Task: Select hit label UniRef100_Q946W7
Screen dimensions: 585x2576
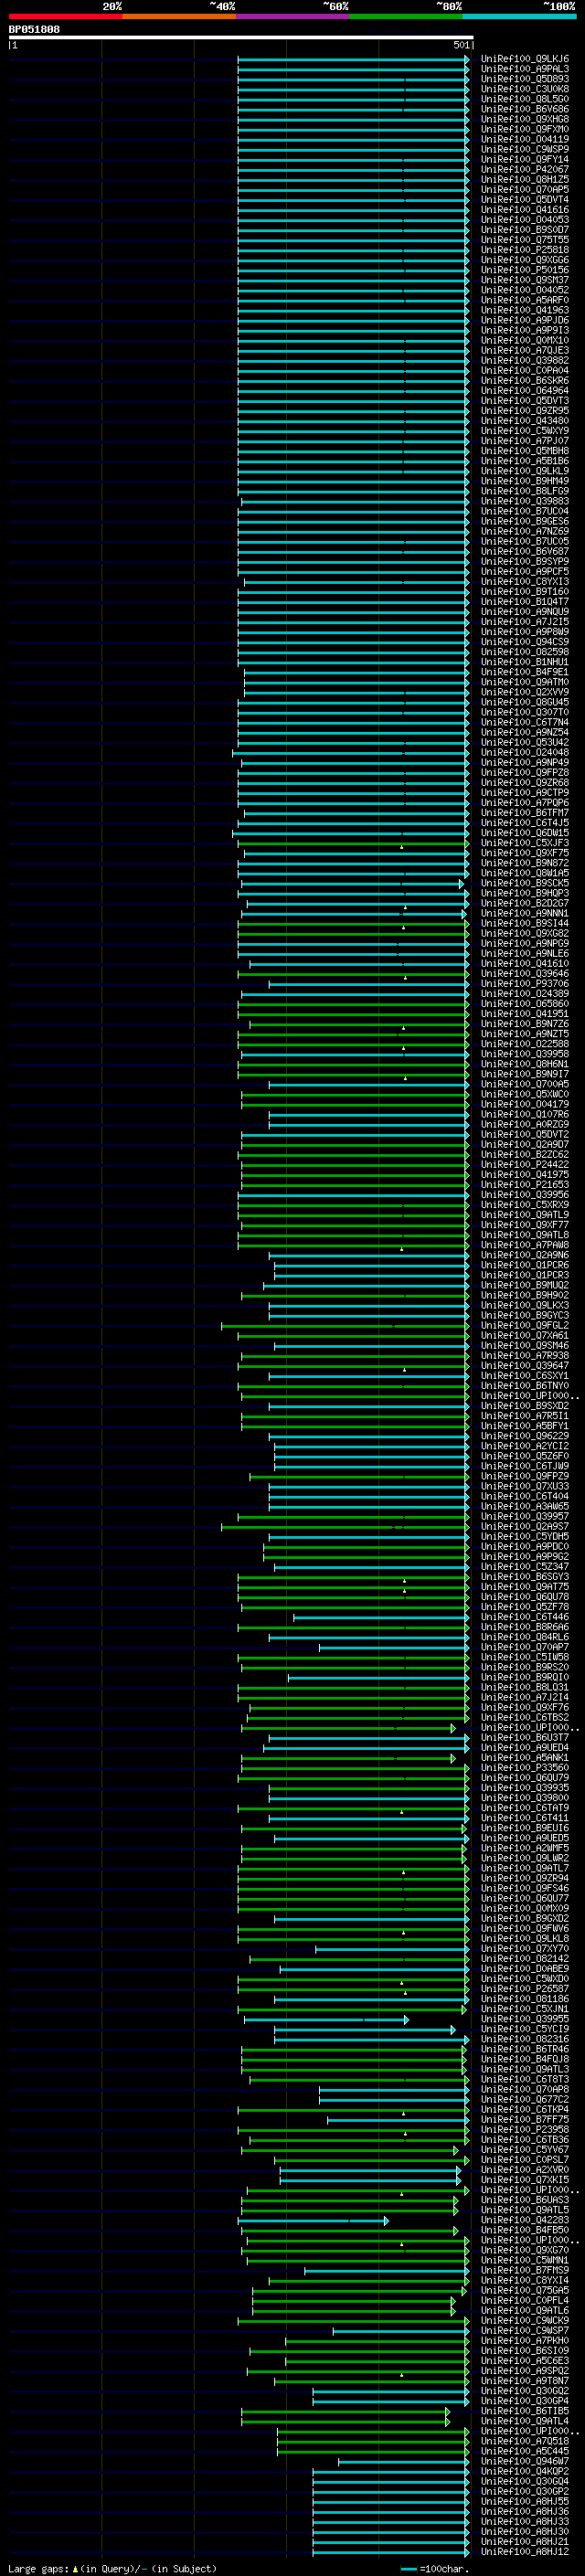Action: (525, 2460)
